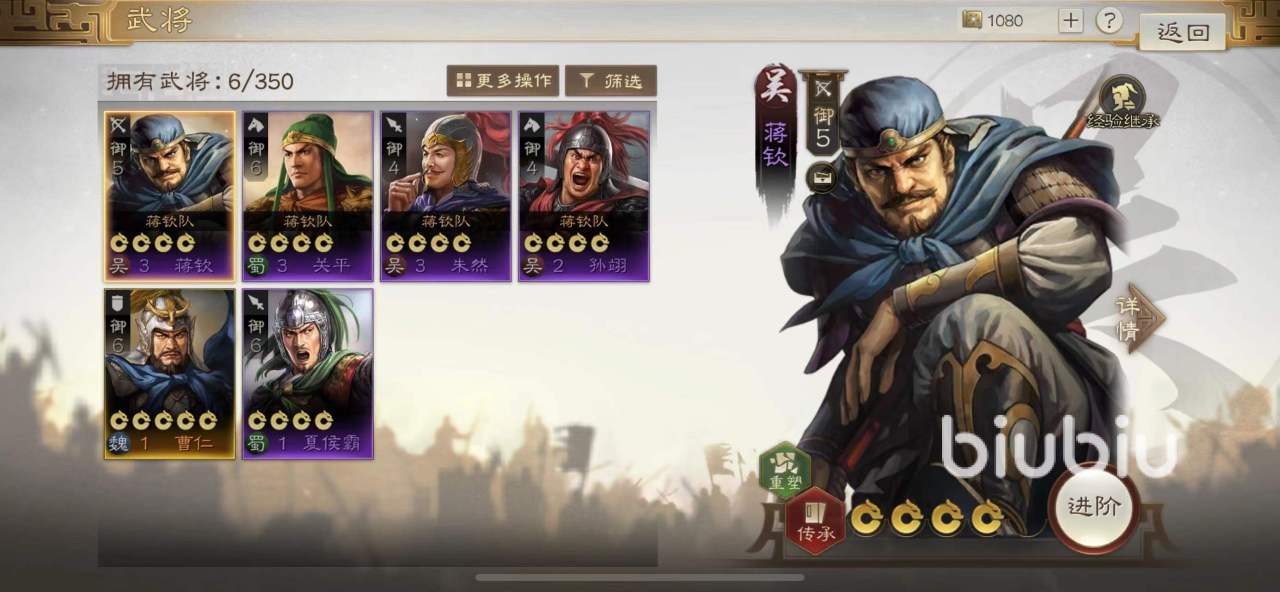
Task: Tap the 1080 gold currency icon
Action: pyautogui.click(x=972, y=20)
